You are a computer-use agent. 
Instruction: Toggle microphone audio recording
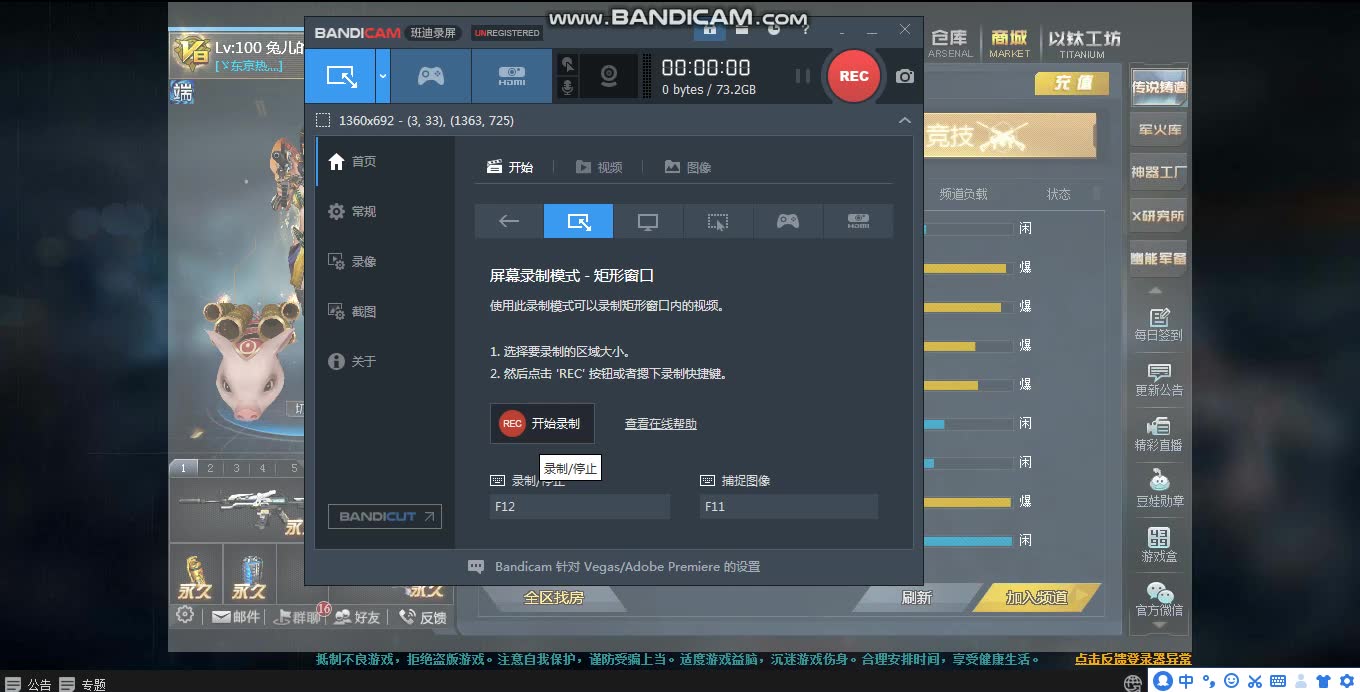click(567, 89)
